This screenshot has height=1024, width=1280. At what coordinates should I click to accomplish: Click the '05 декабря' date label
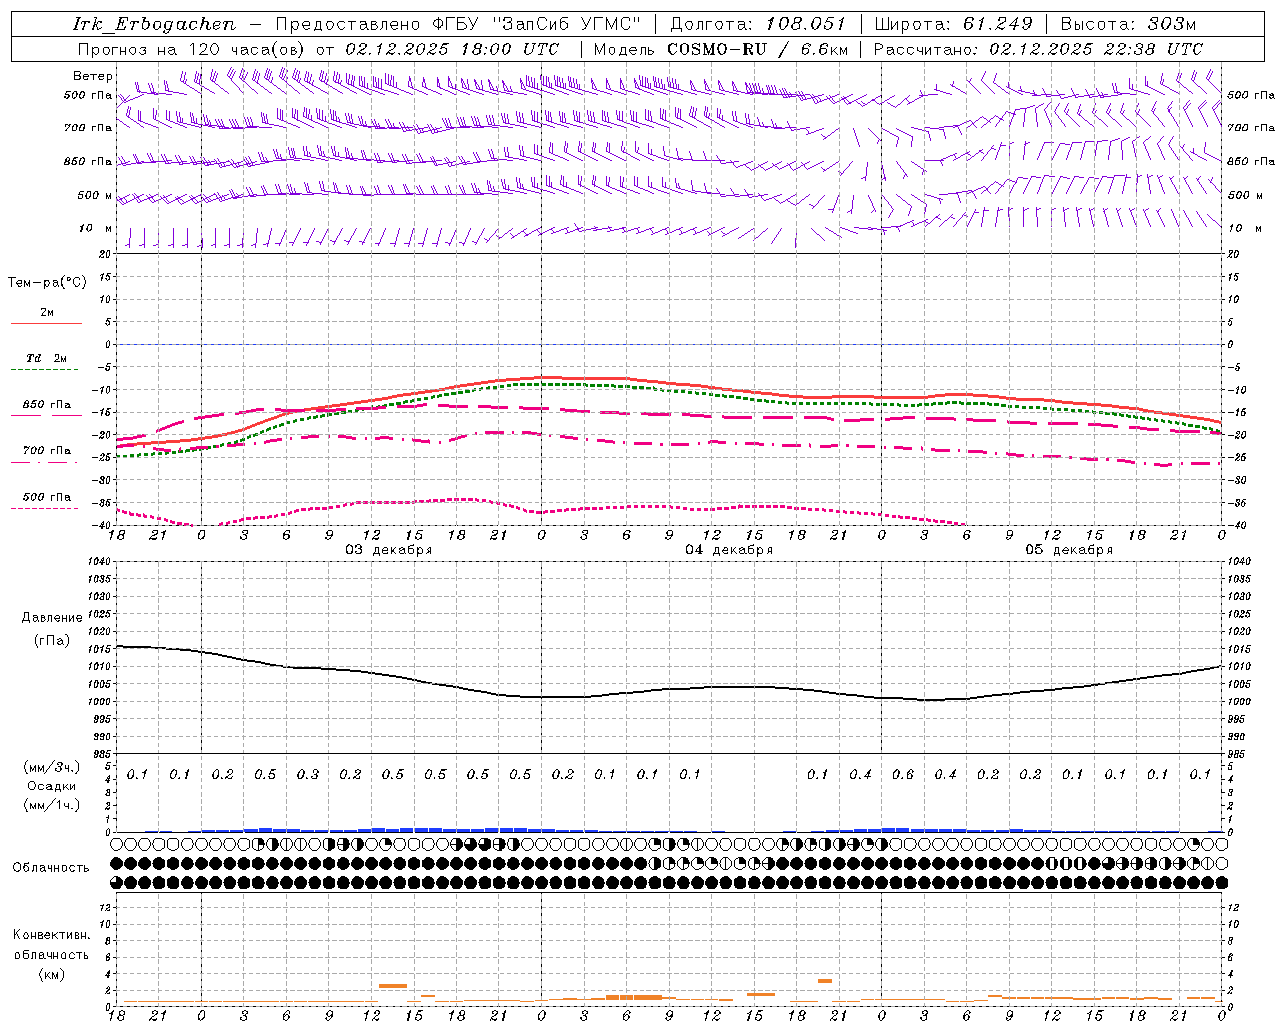coord(1069,550)
